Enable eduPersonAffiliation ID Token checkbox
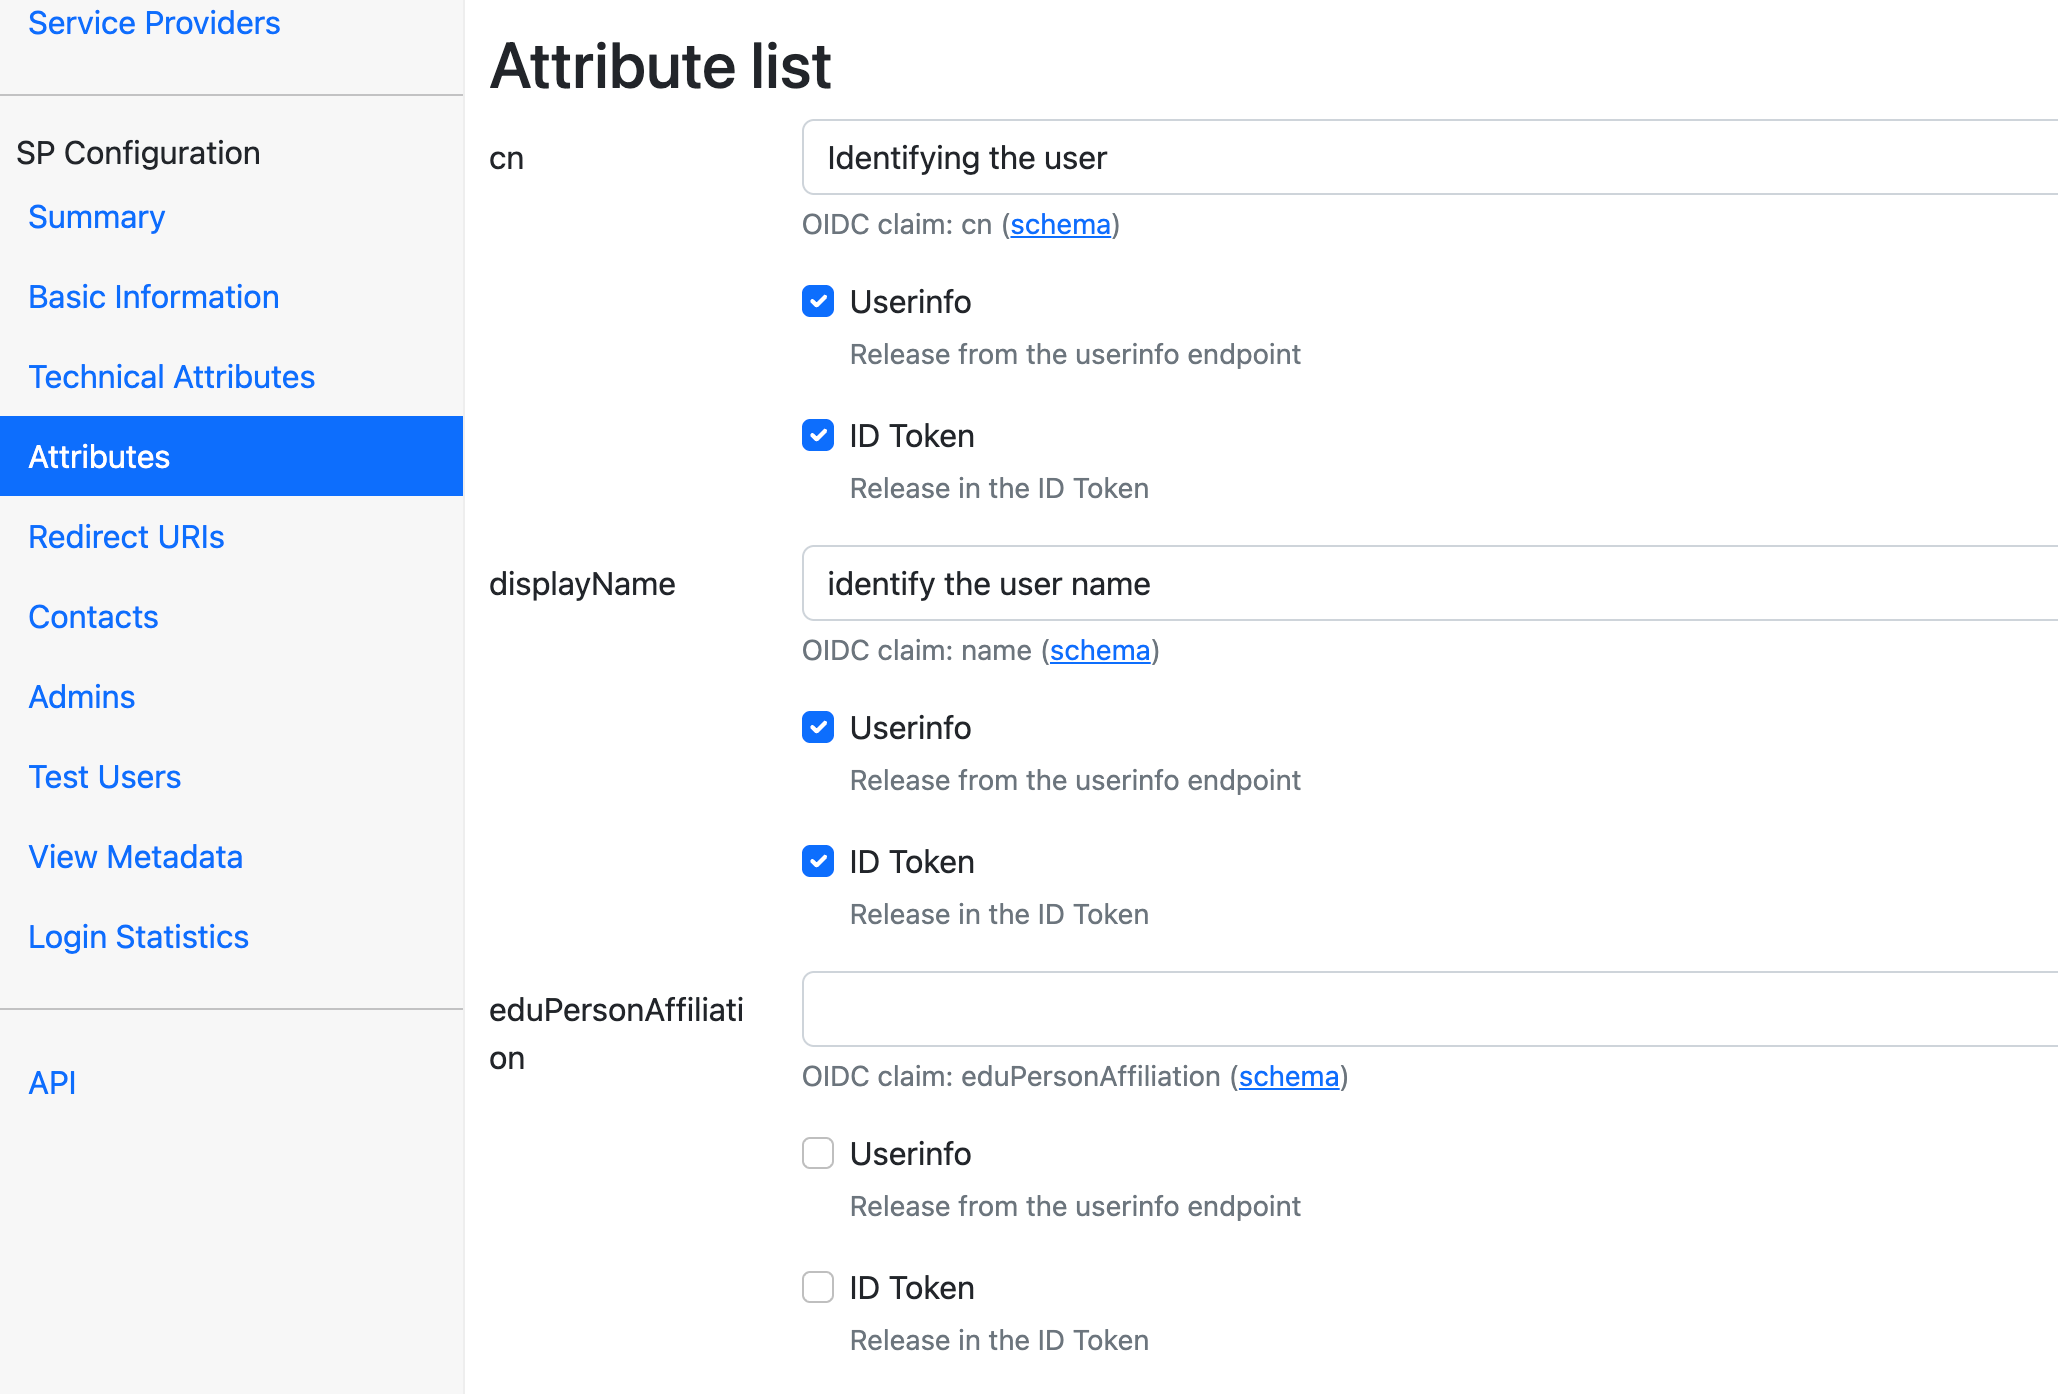The width and height of the screenshot is (2058, 1394). 818,1287
